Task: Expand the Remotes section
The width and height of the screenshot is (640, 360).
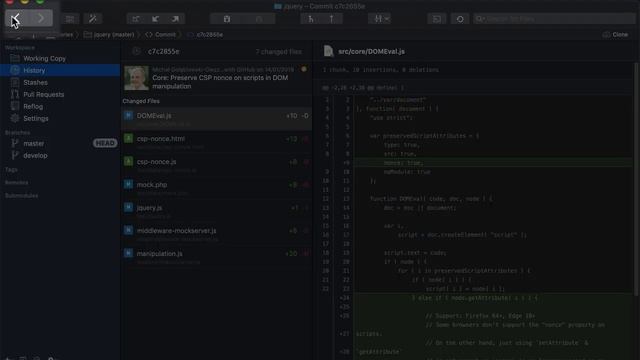Action: 16,182
